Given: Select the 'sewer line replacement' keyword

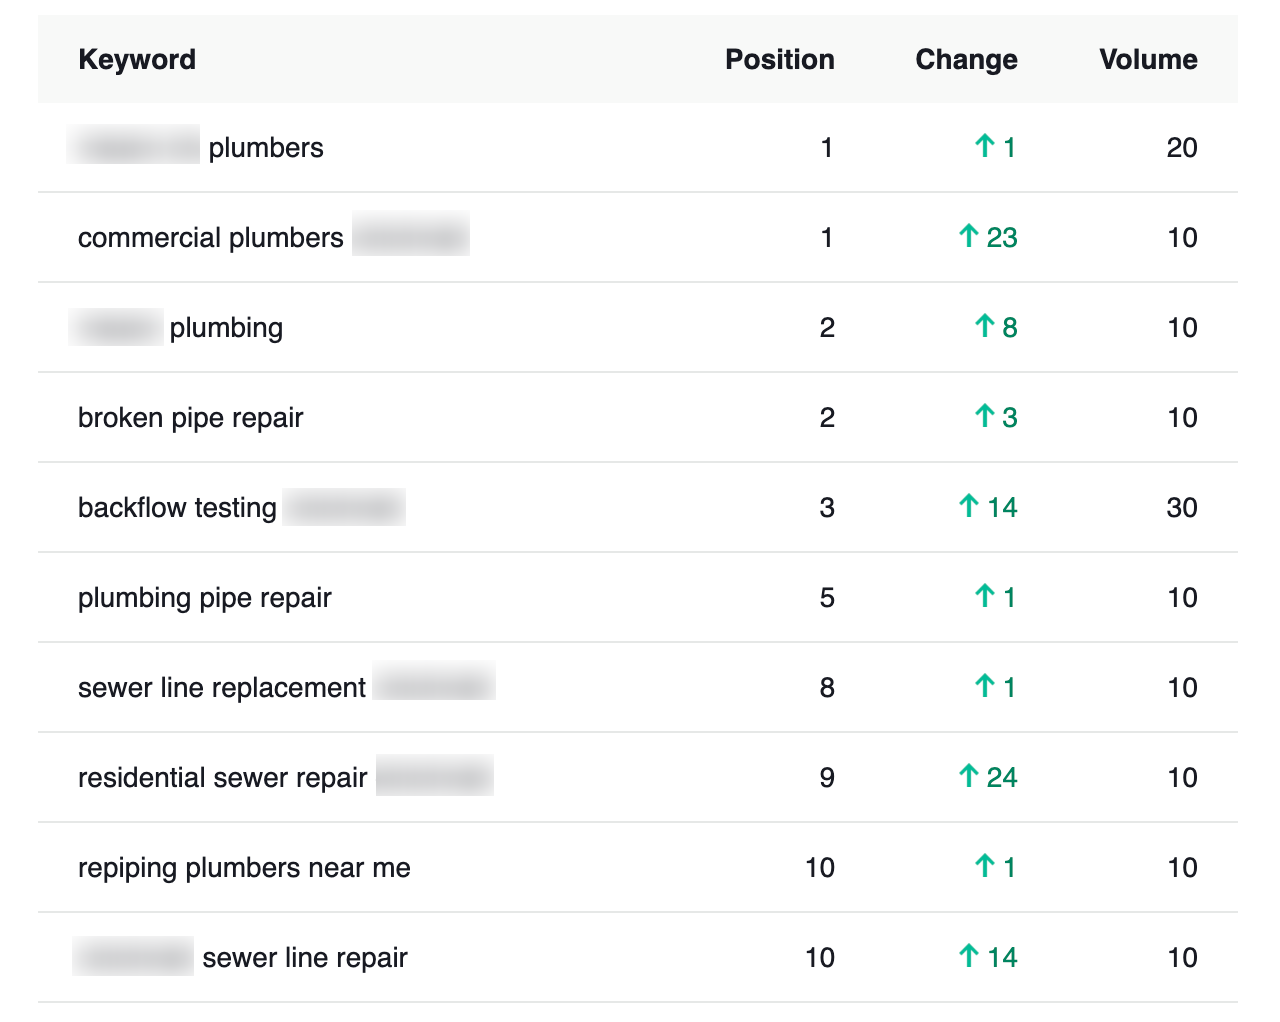Looking at the screenshot, I should (222, 688).
